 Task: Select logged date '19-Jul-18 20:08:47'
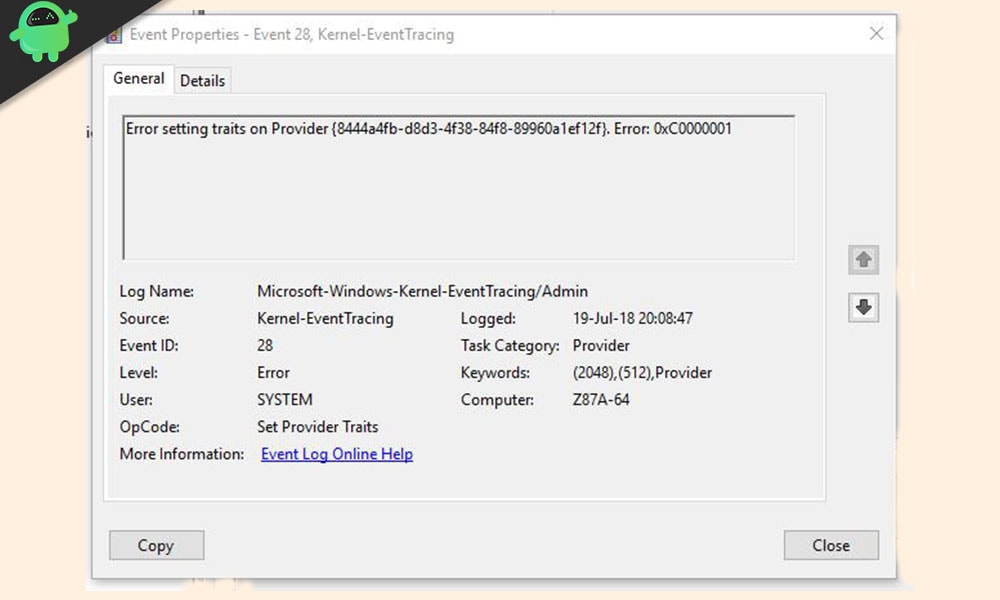(x=633, y=318)
